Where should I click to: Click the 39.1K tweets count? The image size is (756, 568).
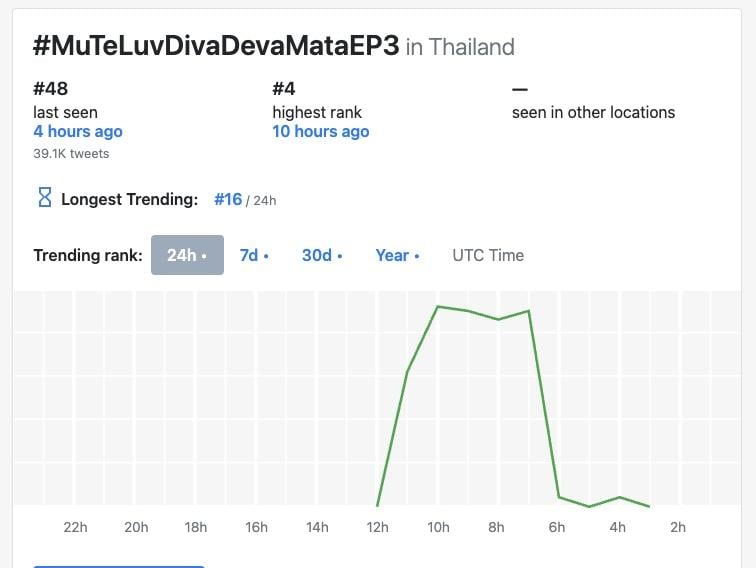click(x=71, y=153)
